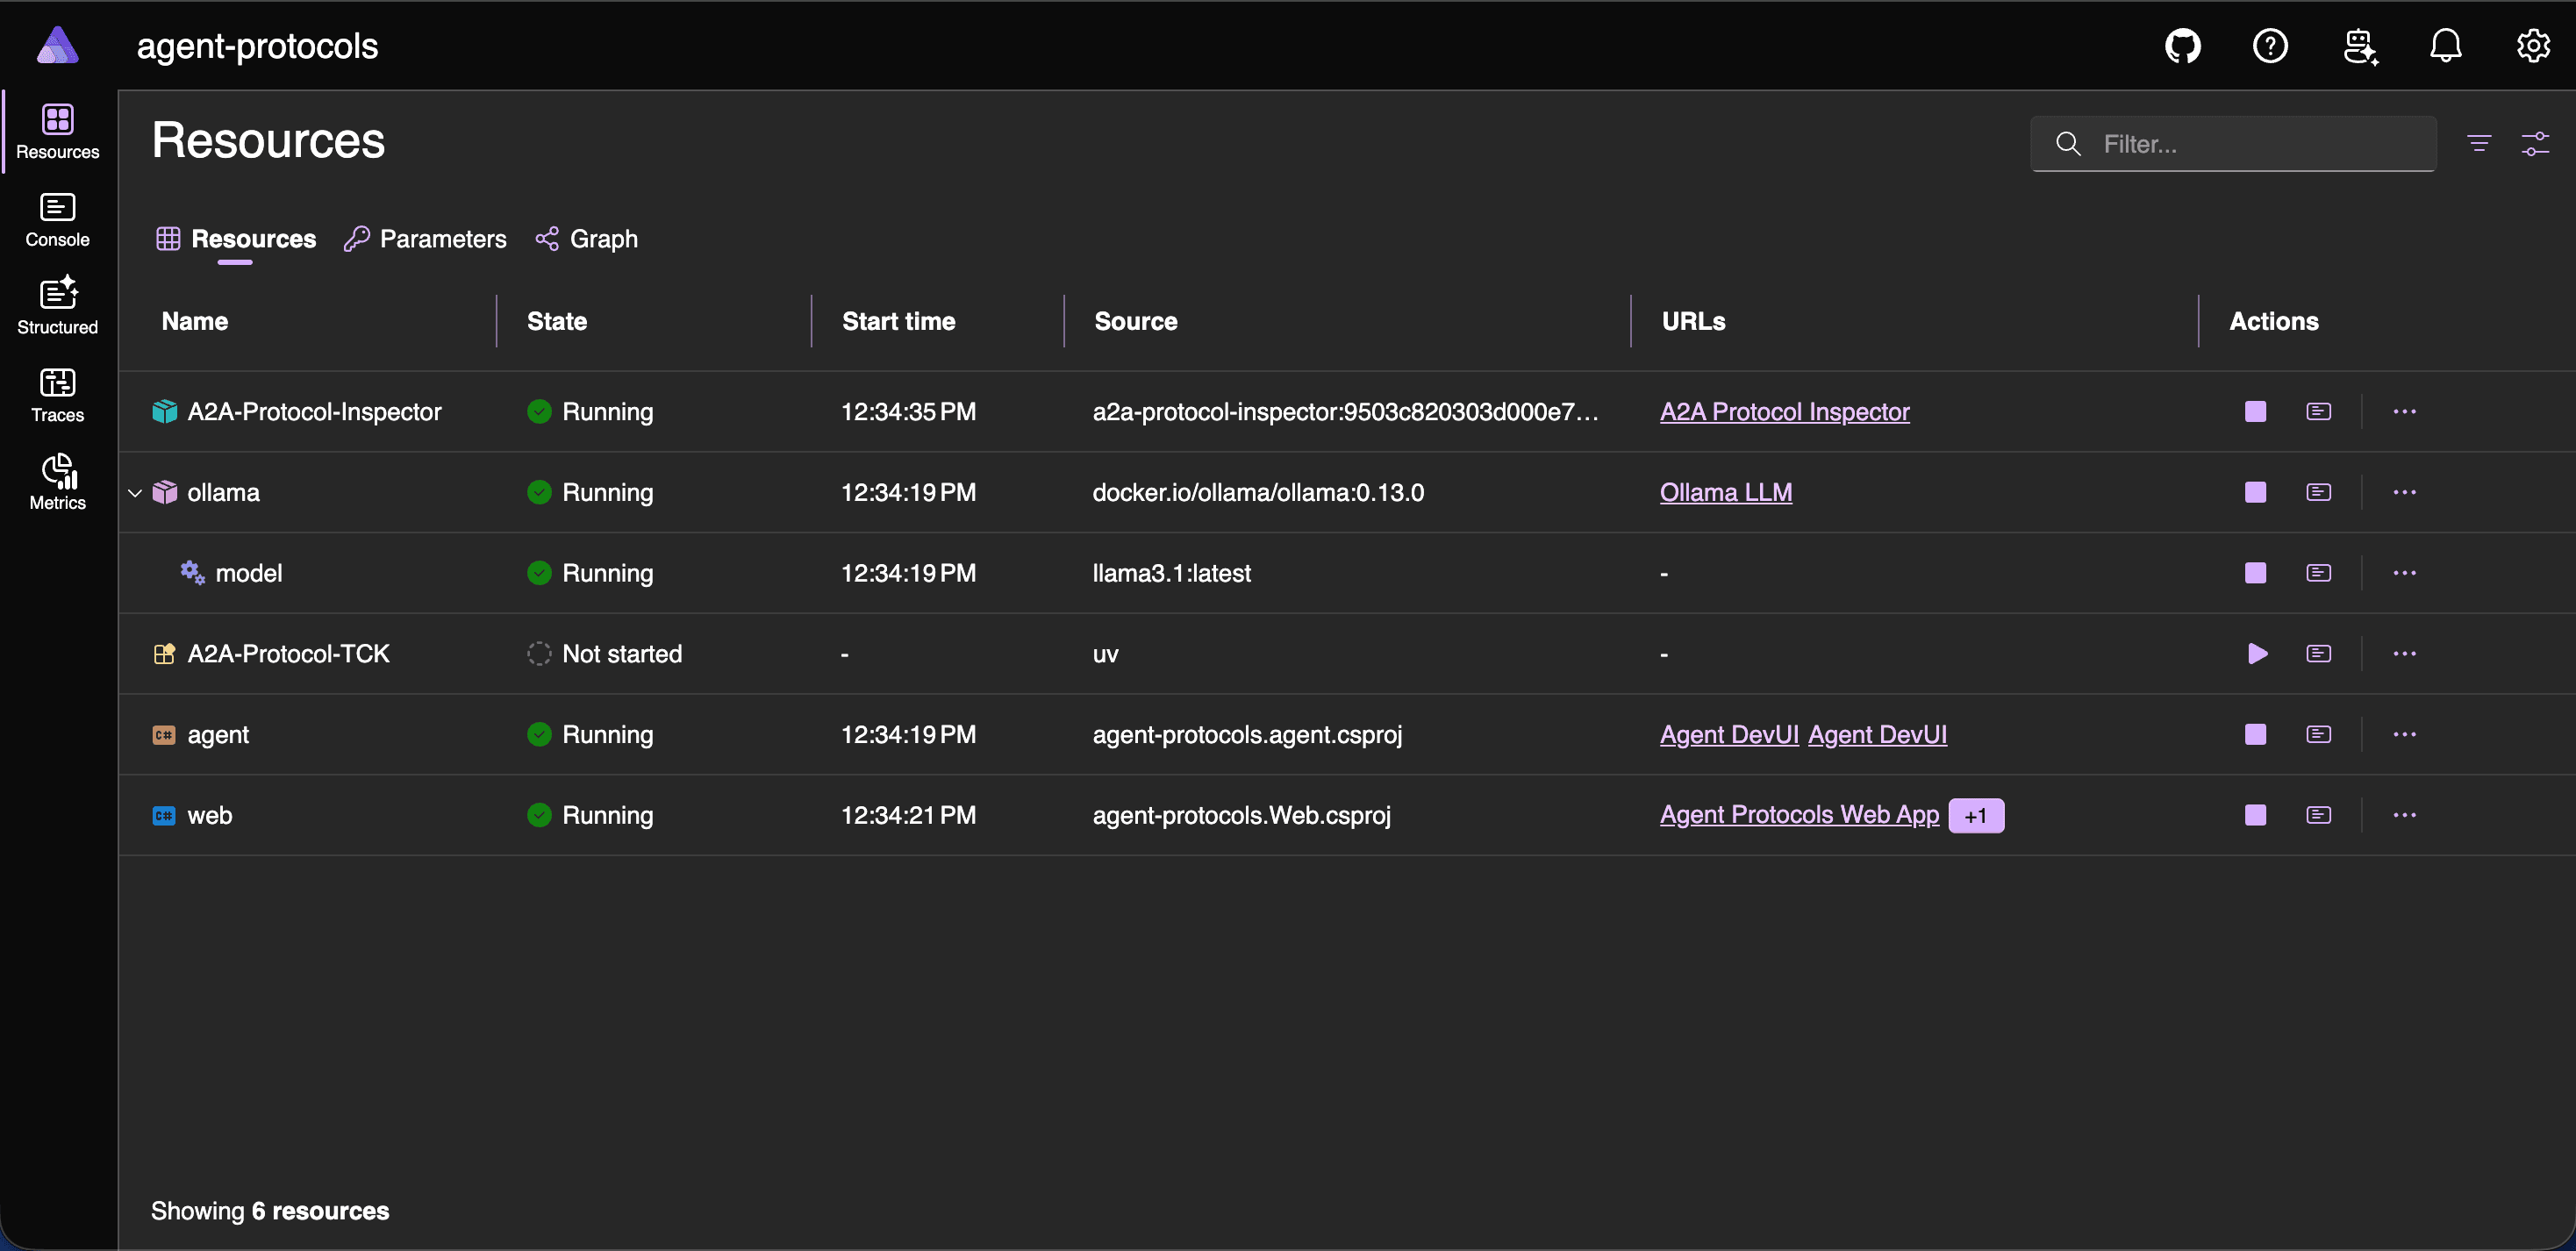2576x1251 pixels.
Task: Click the Aspire logo icon
Action: (x=58, y=46)
